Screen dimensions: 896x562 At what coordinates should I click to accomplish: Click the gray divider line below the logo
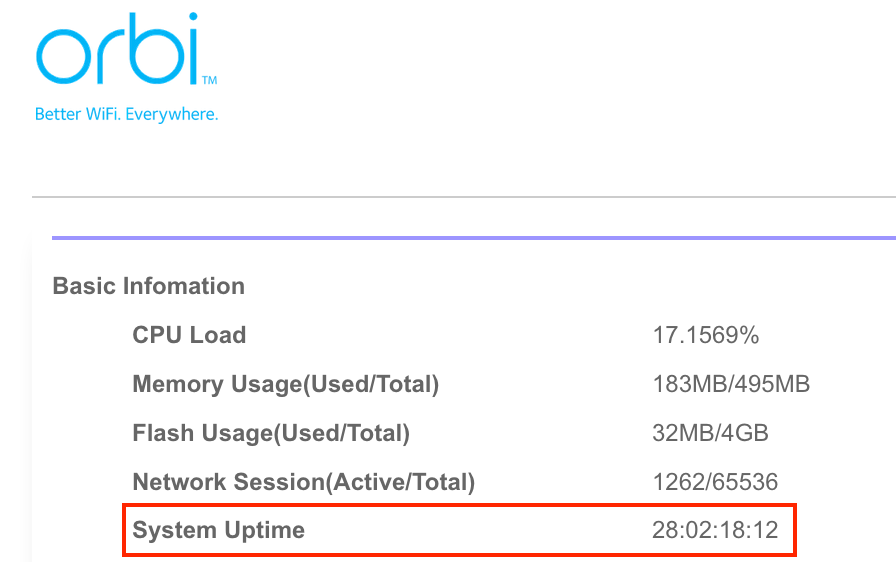(460, 197)
